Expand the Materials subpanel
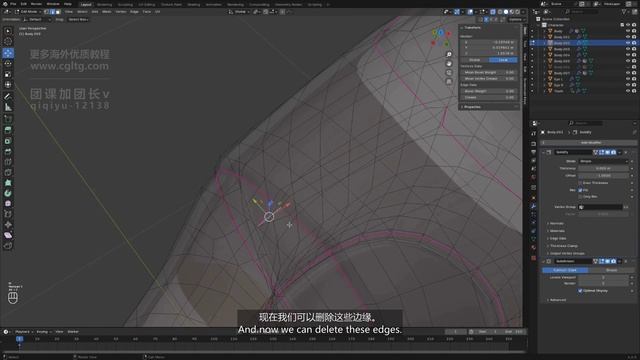The height and width of the screenshot is (360, 640). (557, 231)
